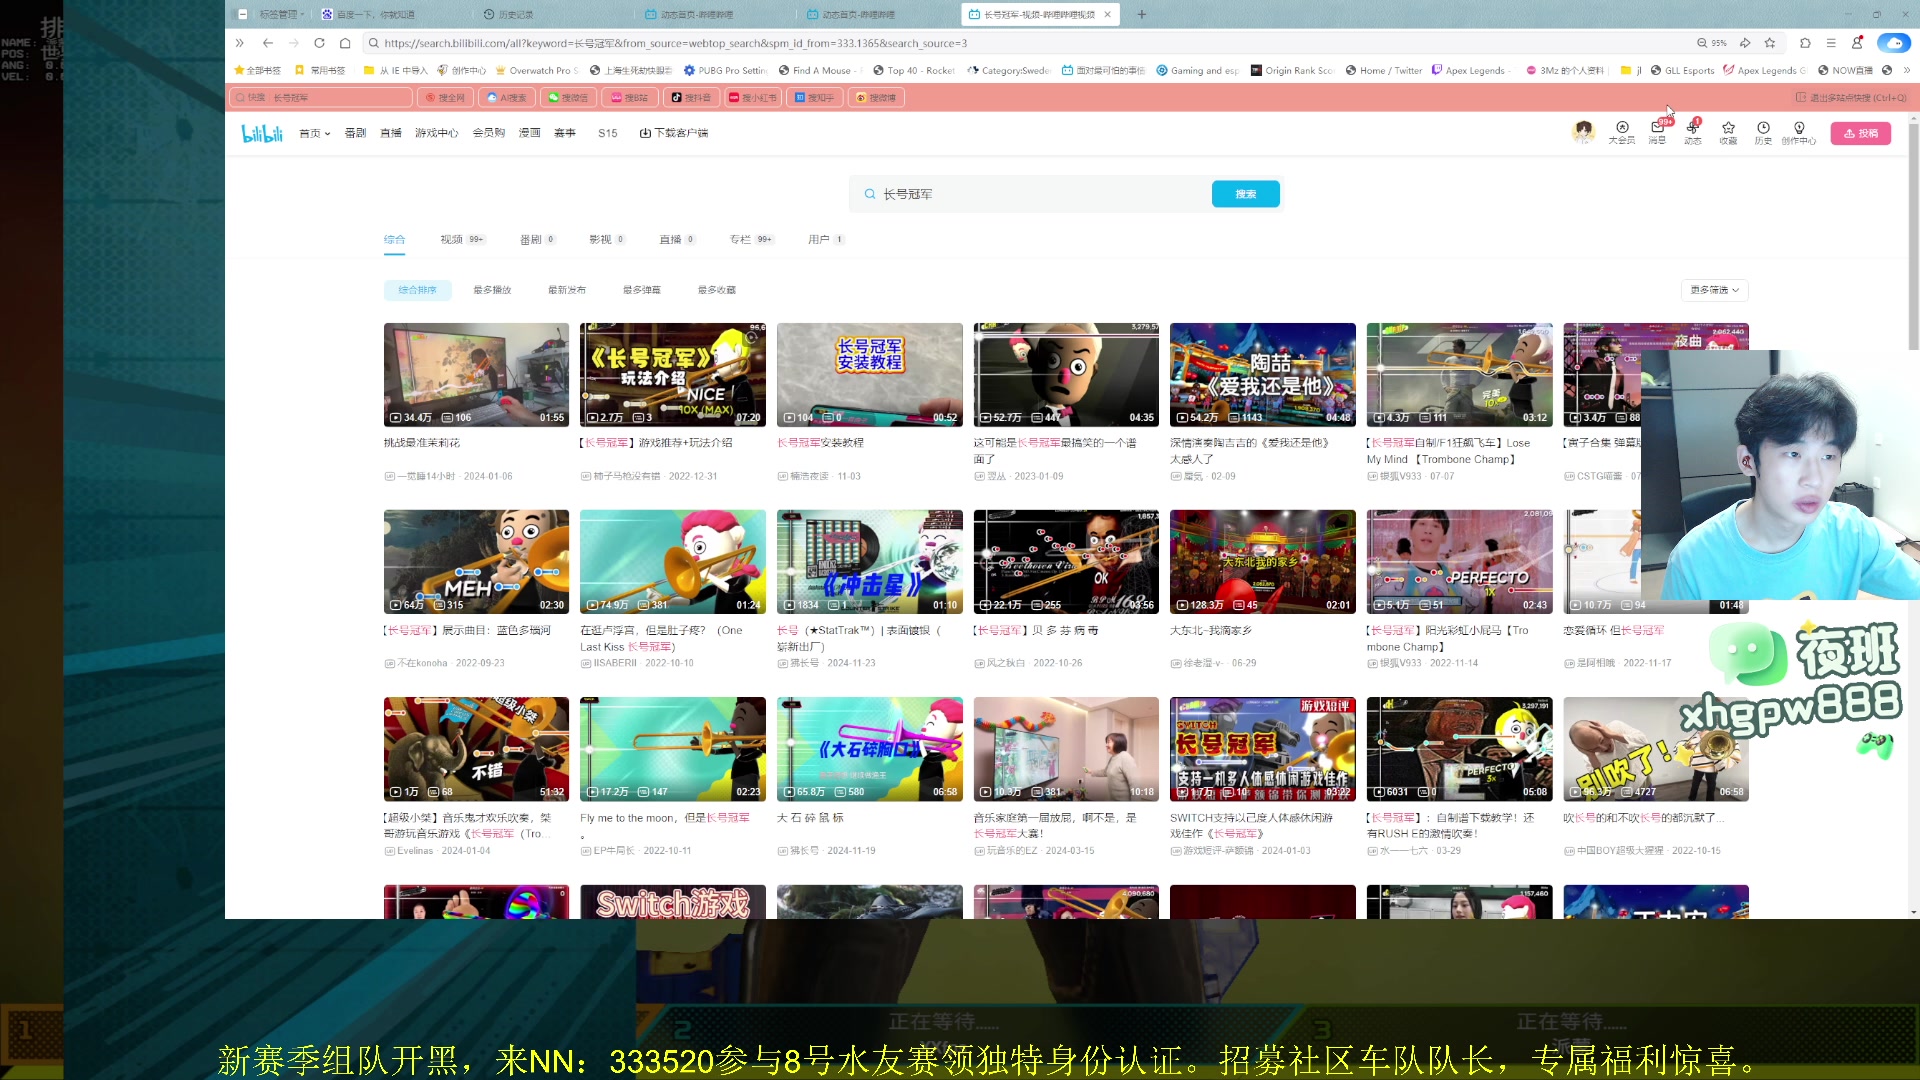Open the 历史 (history) clock icon
Viewport: 1920px width, 1080px height.
pyautogui.click(x=1763, y=132)
